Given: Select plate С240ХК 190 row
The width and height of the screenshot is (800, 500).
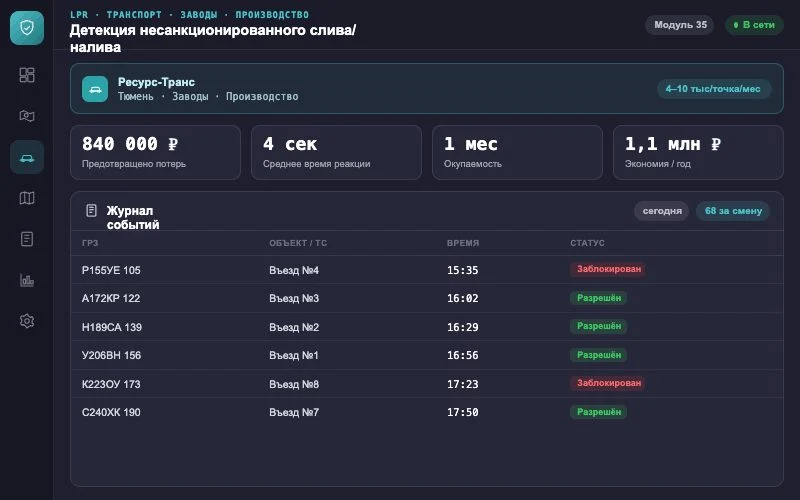Looking at the screenshot, I should (x=427, y=412).
